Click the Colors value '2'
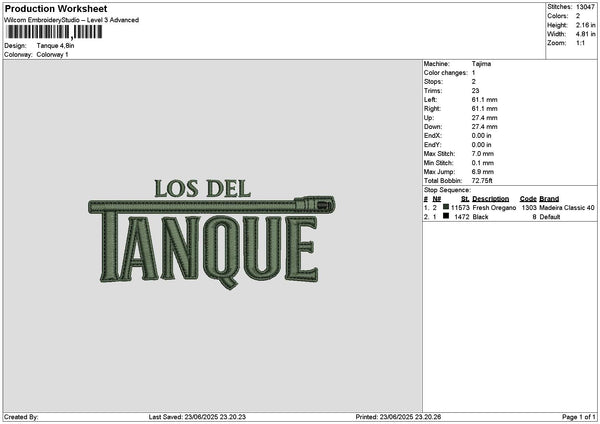The width and height of the screenshot is (600, 424). 578,16
